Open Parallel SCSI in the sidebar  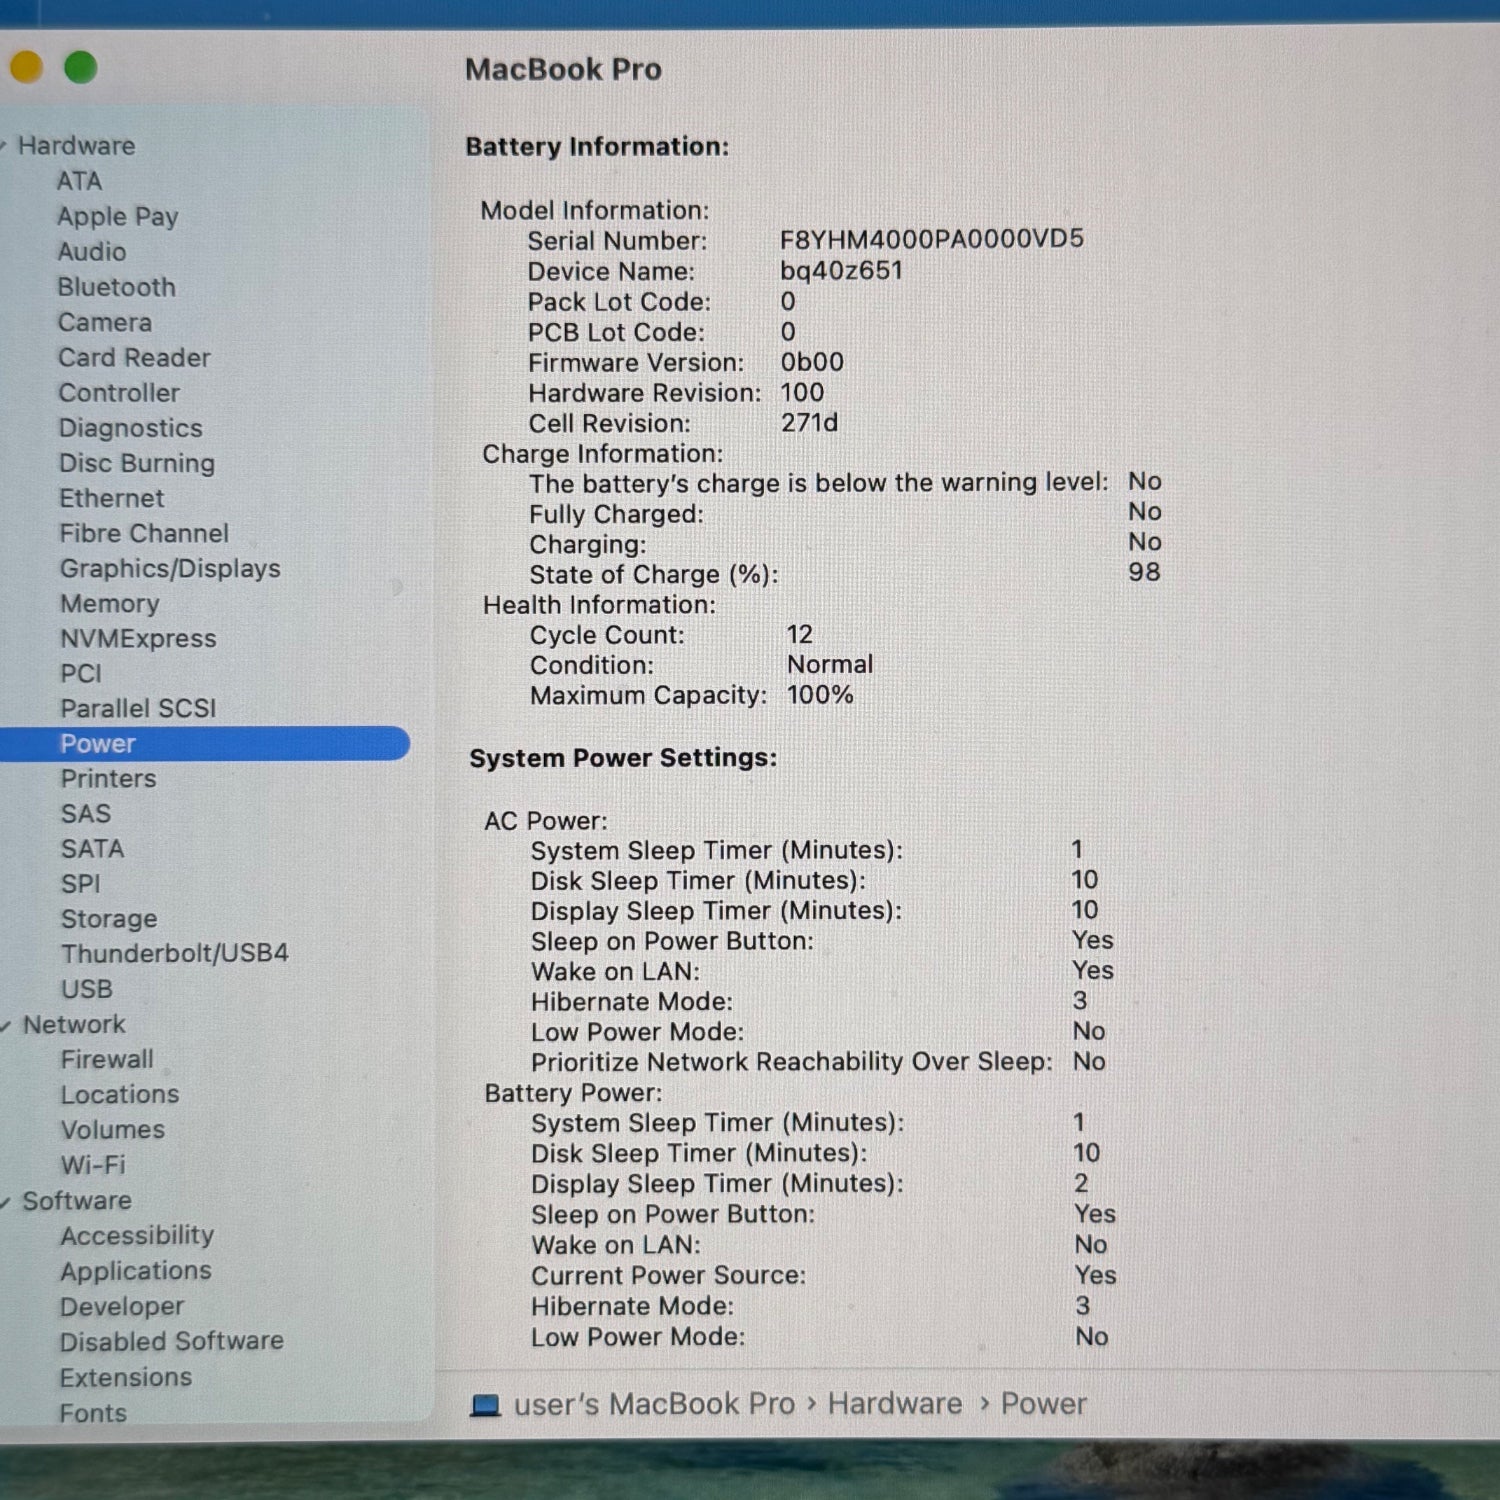pos(138,709)
